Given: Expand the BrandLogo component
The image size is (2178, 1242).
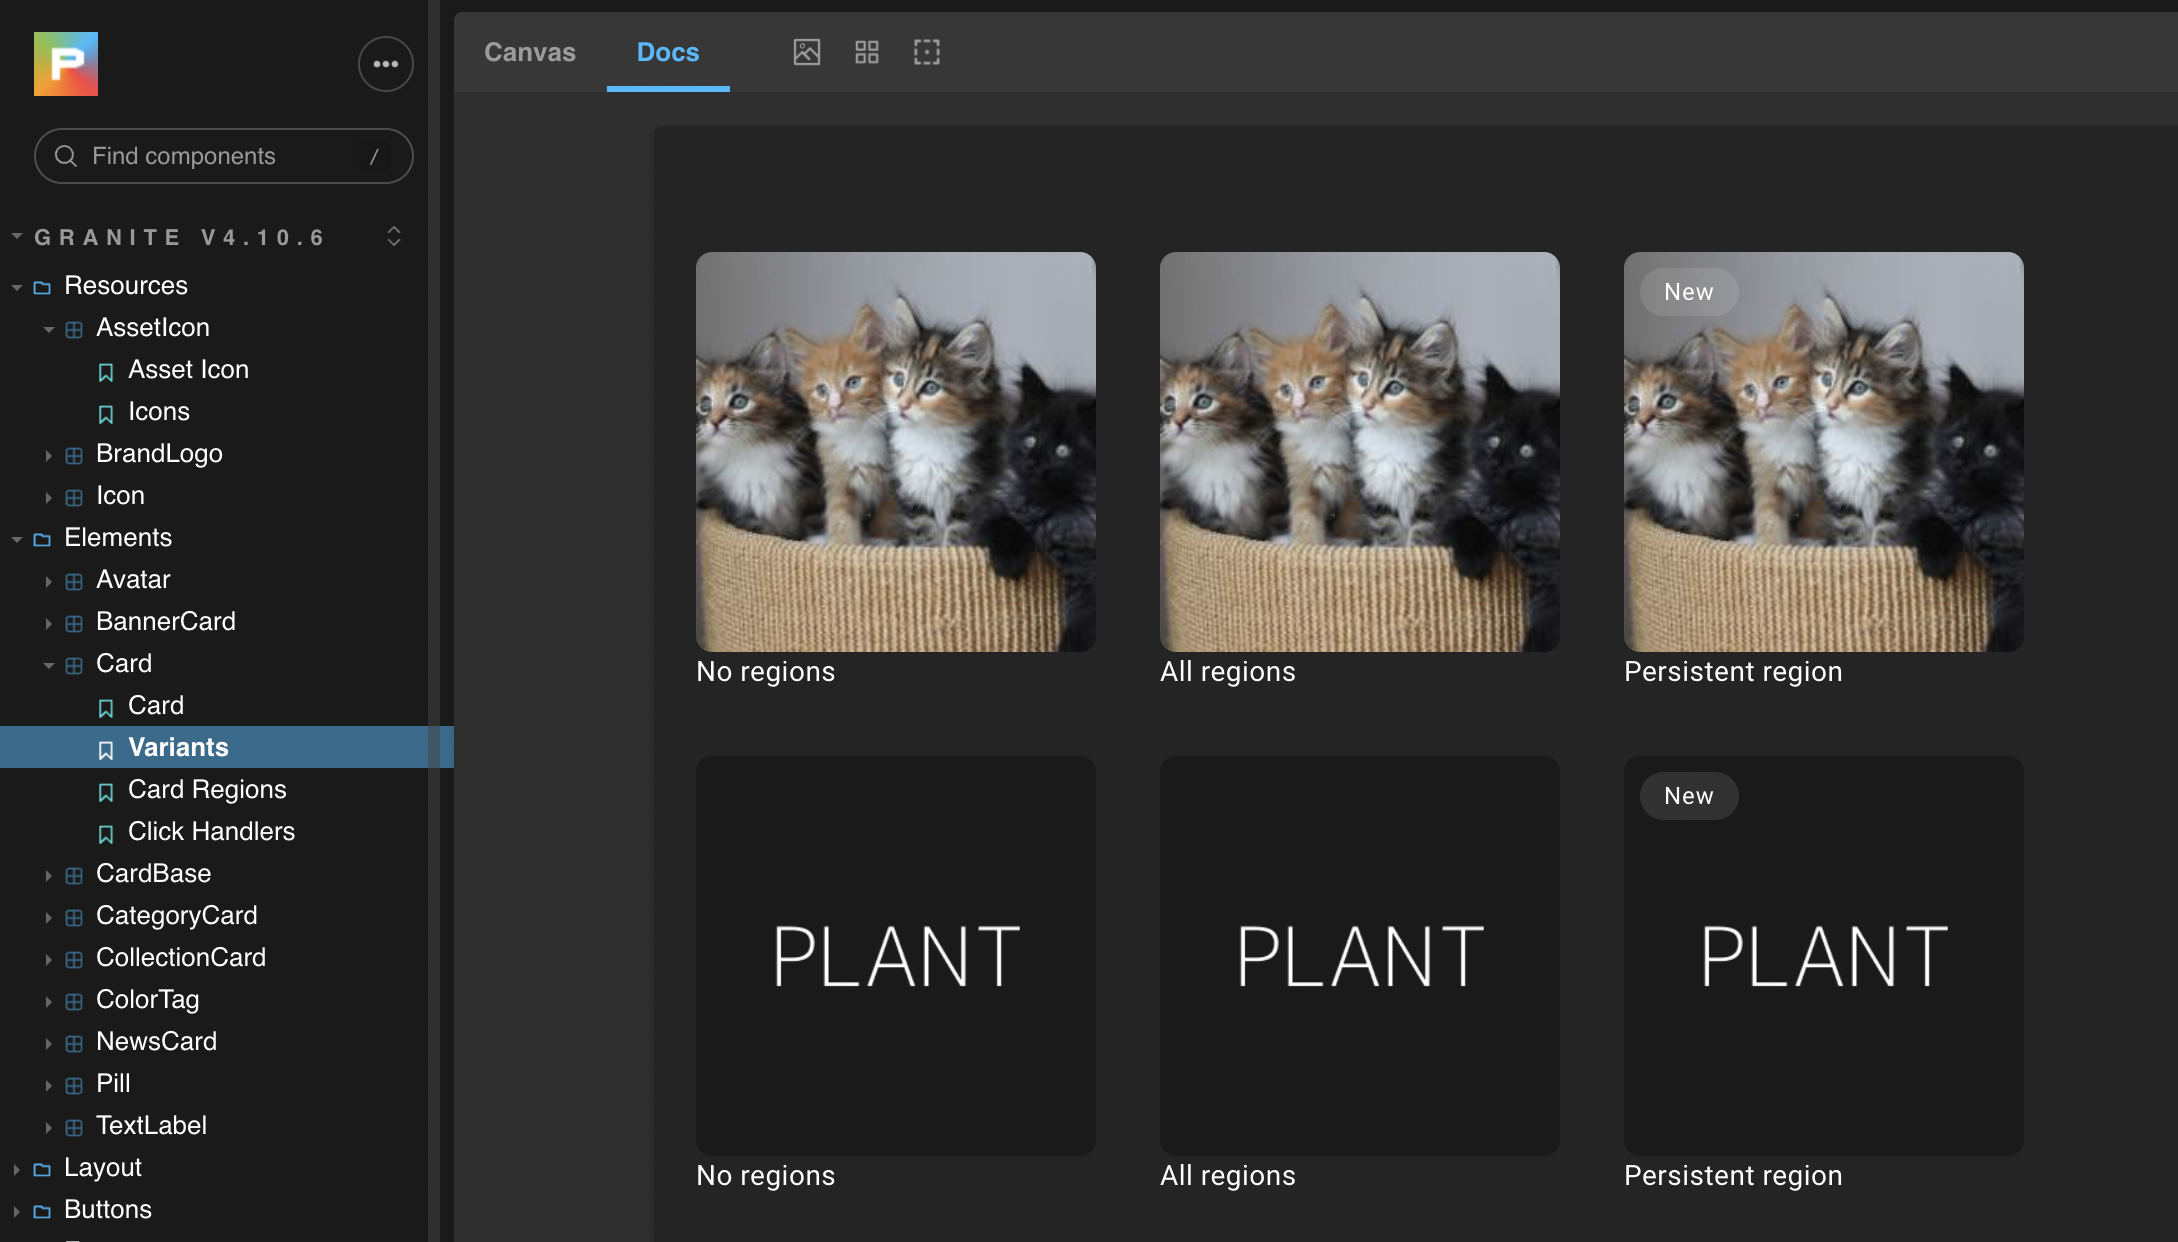Looking at the screenshot, I should pyautogui.click(x=159, y=454).
